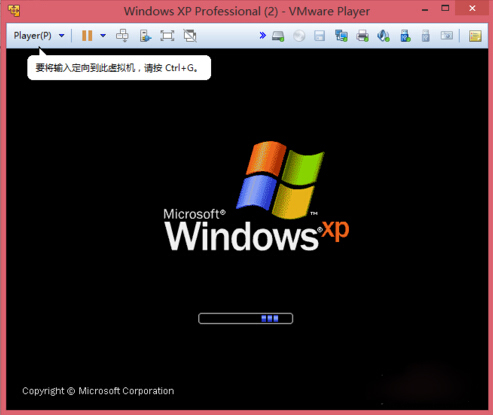
Task: Click the grayed USB device icon
Action: [x=426, y=36]
